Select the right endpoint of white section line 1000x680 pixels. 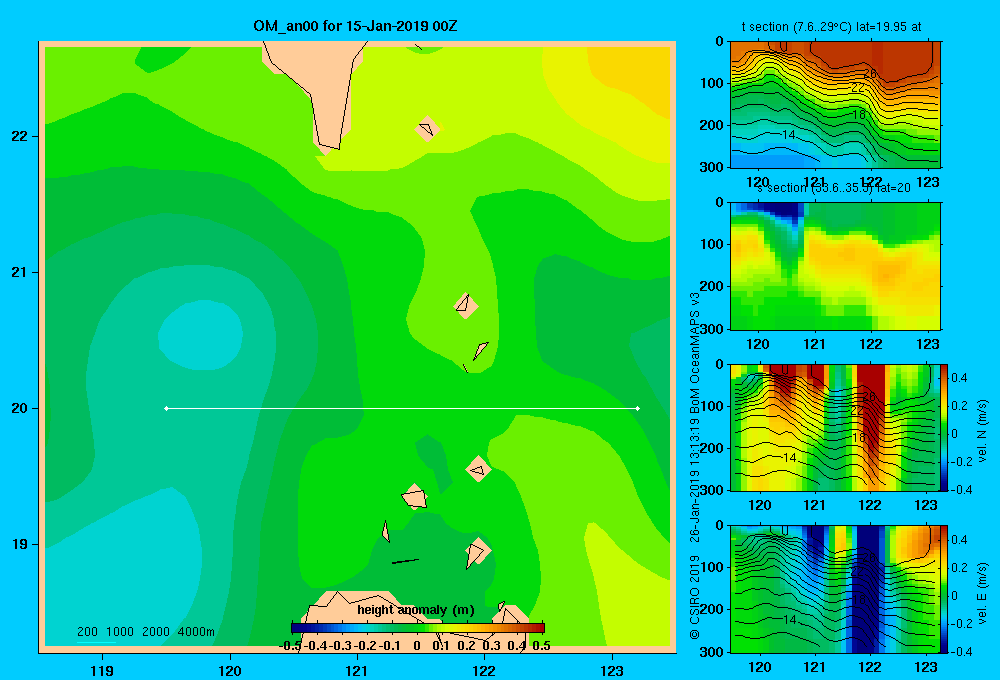point(638,408)
